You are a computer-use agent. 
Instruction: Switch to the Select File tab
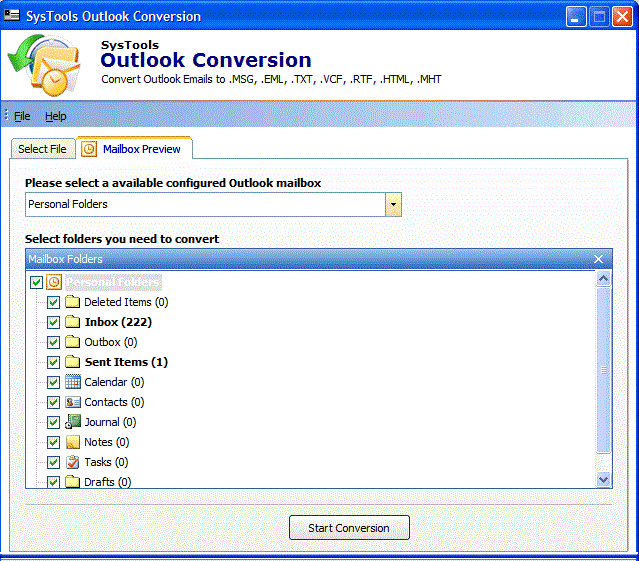[x=42, y=149]
